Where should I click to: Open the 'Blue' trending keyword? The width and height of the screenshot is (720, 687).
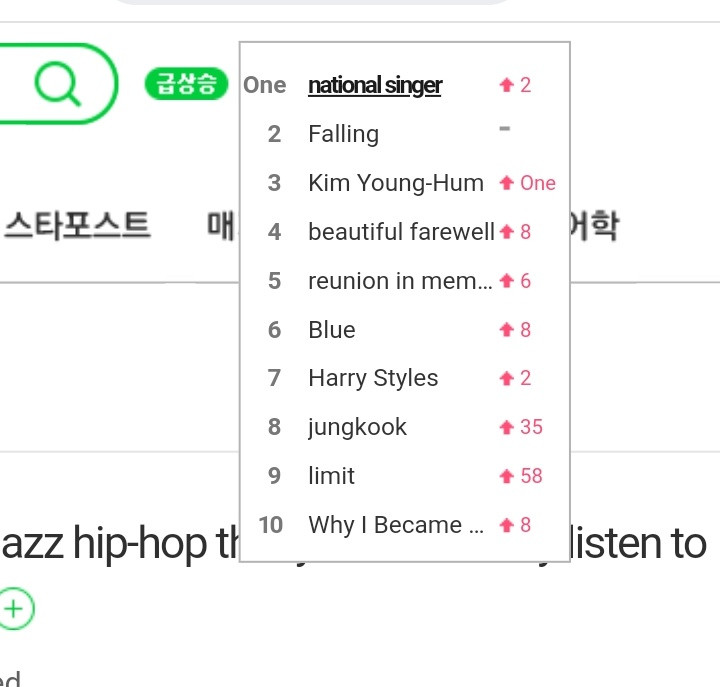tap(332, 330)
